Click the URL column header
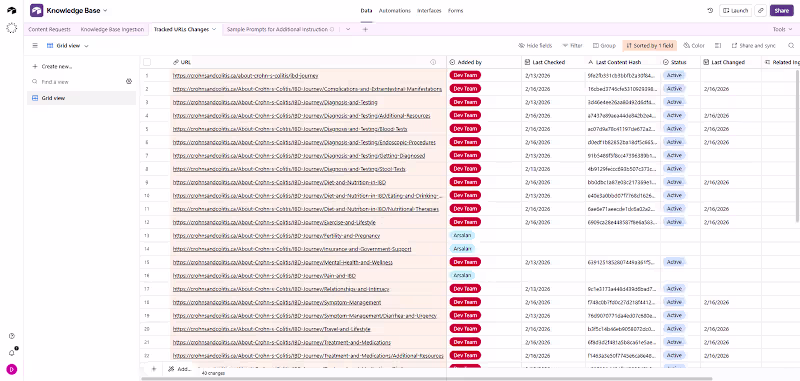This screenshot has width=800, height=381. pos(309,62)
